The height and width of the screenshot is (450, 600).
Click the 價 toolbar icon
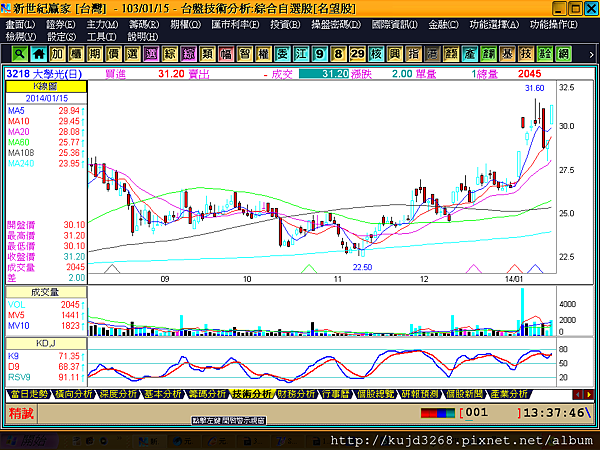113,54
